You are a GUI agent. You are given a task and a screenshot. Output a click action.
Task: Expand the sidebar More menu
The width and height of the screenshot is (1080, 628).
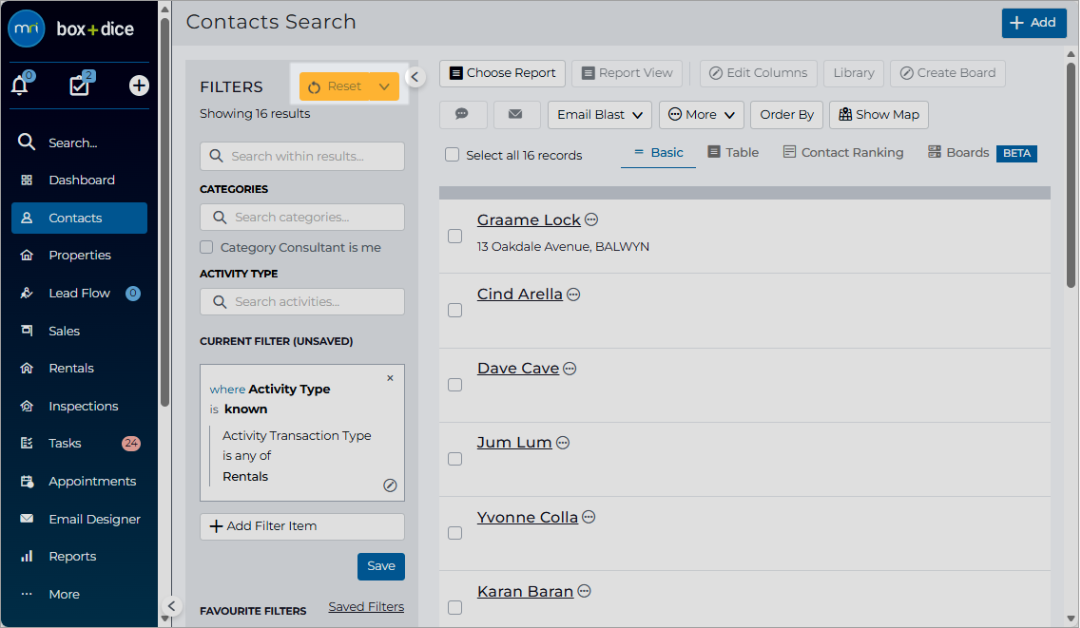pyautogui.click(x=79, y=594)
